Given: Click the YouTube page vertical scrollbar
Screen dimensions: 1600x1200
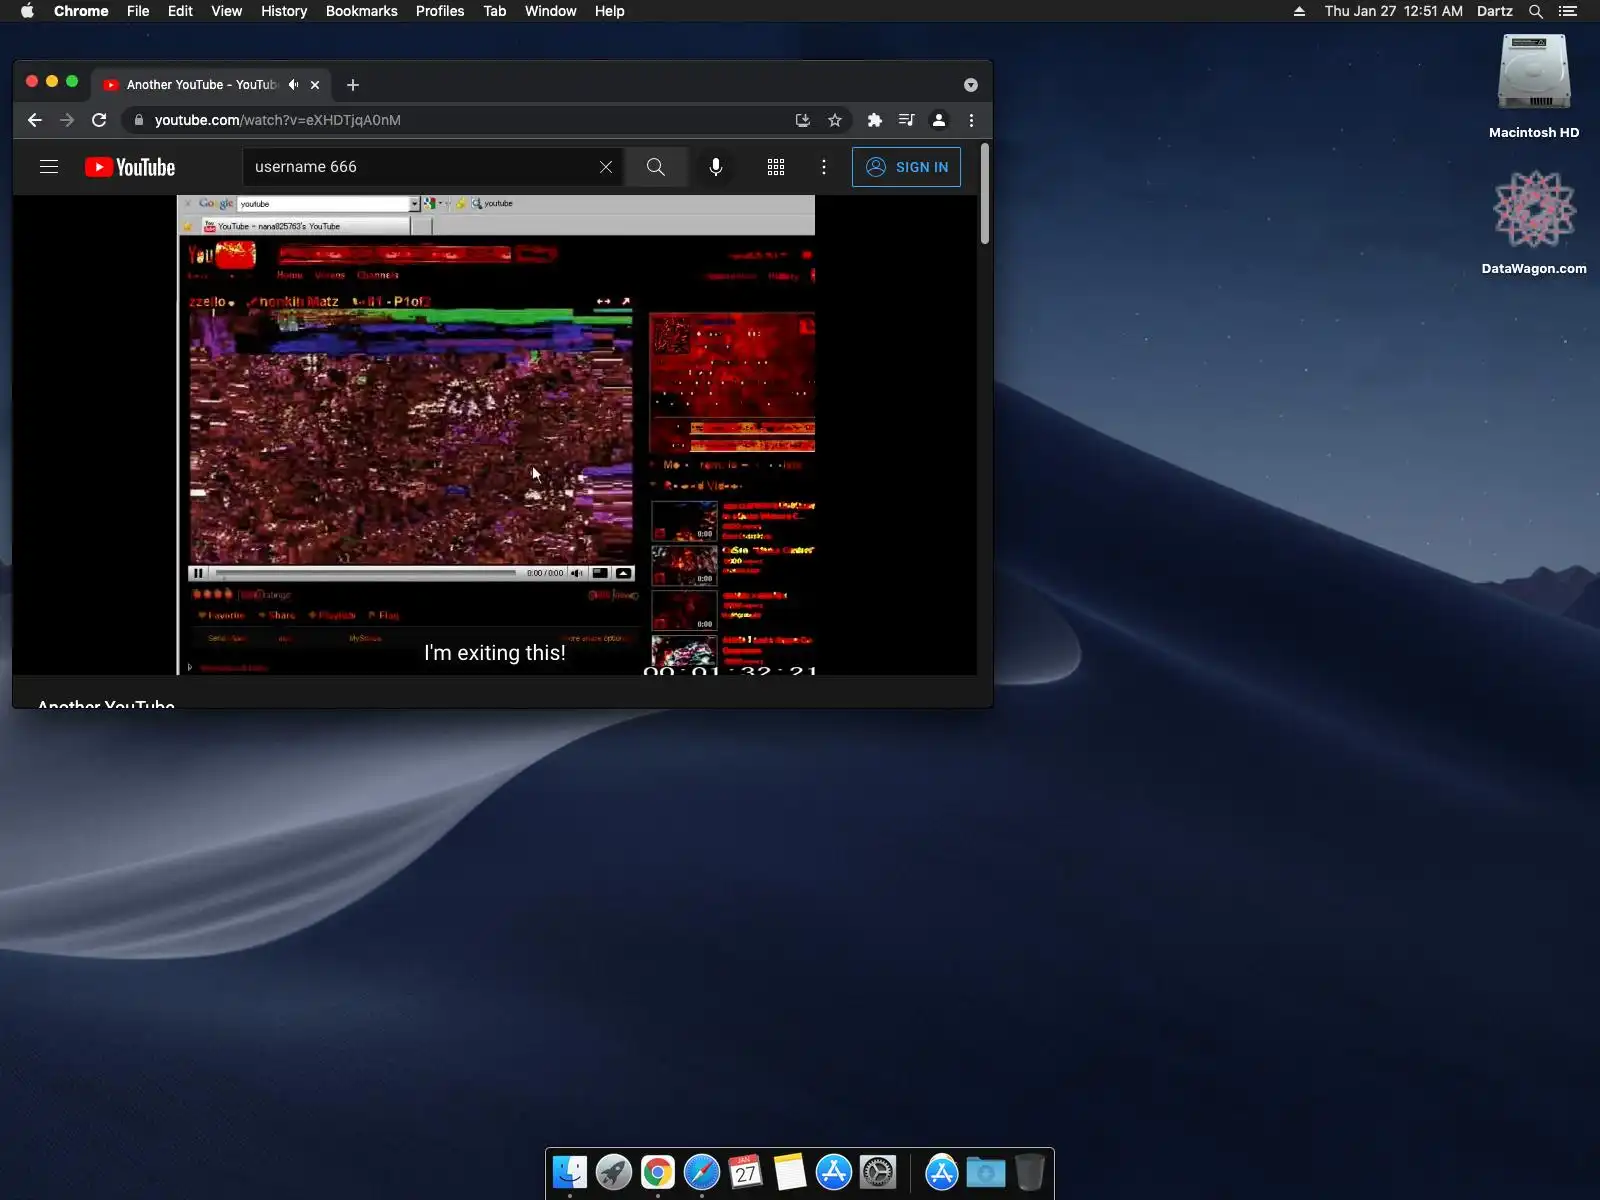Looking at the screenshot, I should pos(985,195).
